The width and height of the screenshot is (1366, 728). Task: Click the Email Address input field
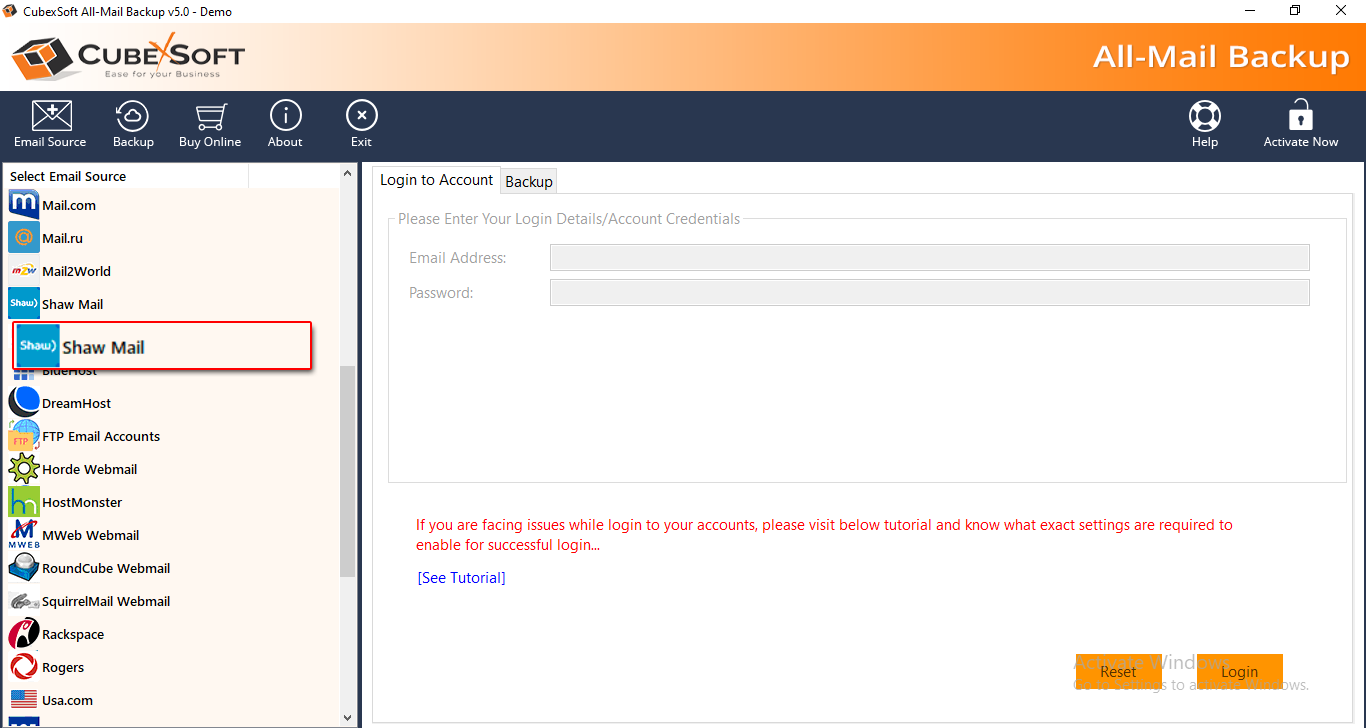[x=929, y=258]
